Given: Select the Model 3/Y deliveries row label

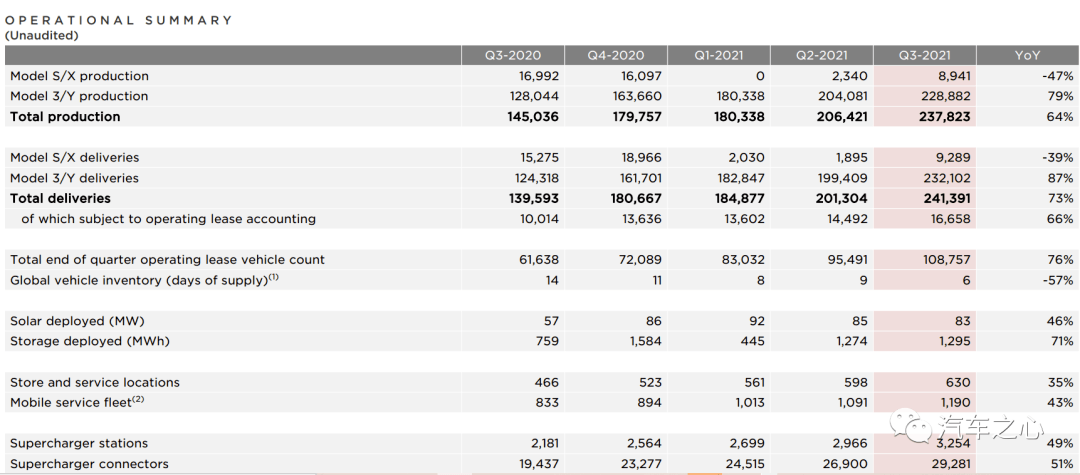Looking at the screenshot, I should click(x=74, y=178).
